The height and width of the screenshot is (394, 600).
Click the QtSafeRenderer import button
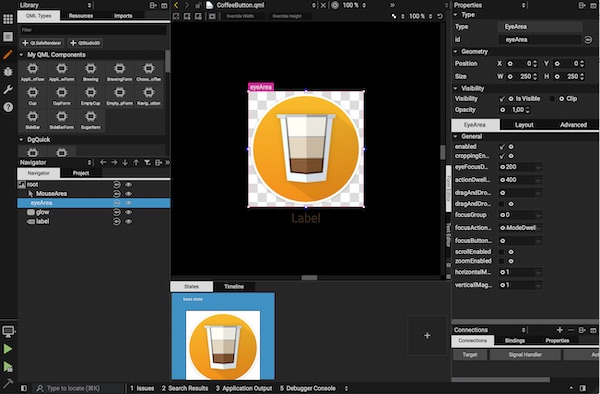[42, 43]
